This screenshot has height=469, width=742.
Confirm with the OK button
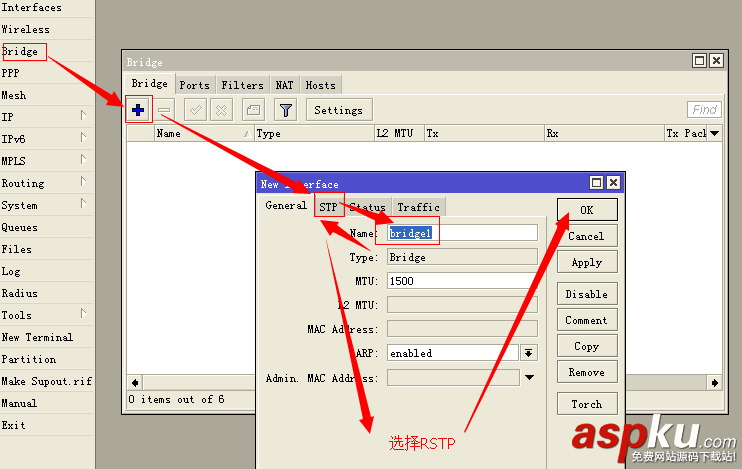tap(587, 210)
